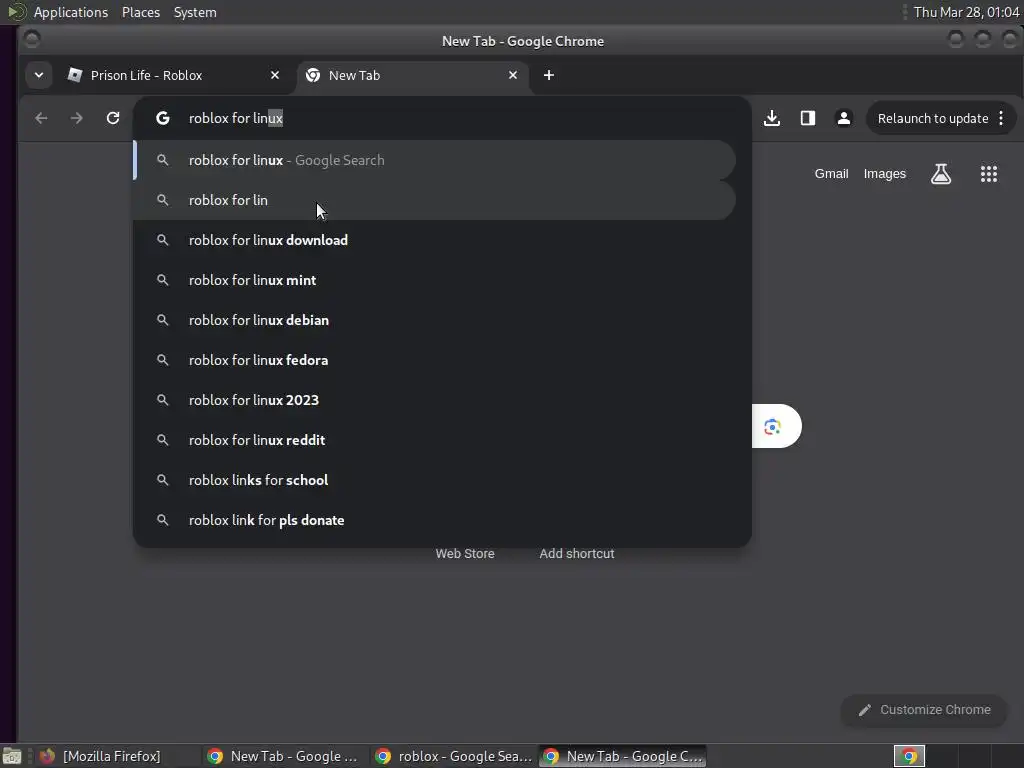Open the Images link

(x=884, y=174)
